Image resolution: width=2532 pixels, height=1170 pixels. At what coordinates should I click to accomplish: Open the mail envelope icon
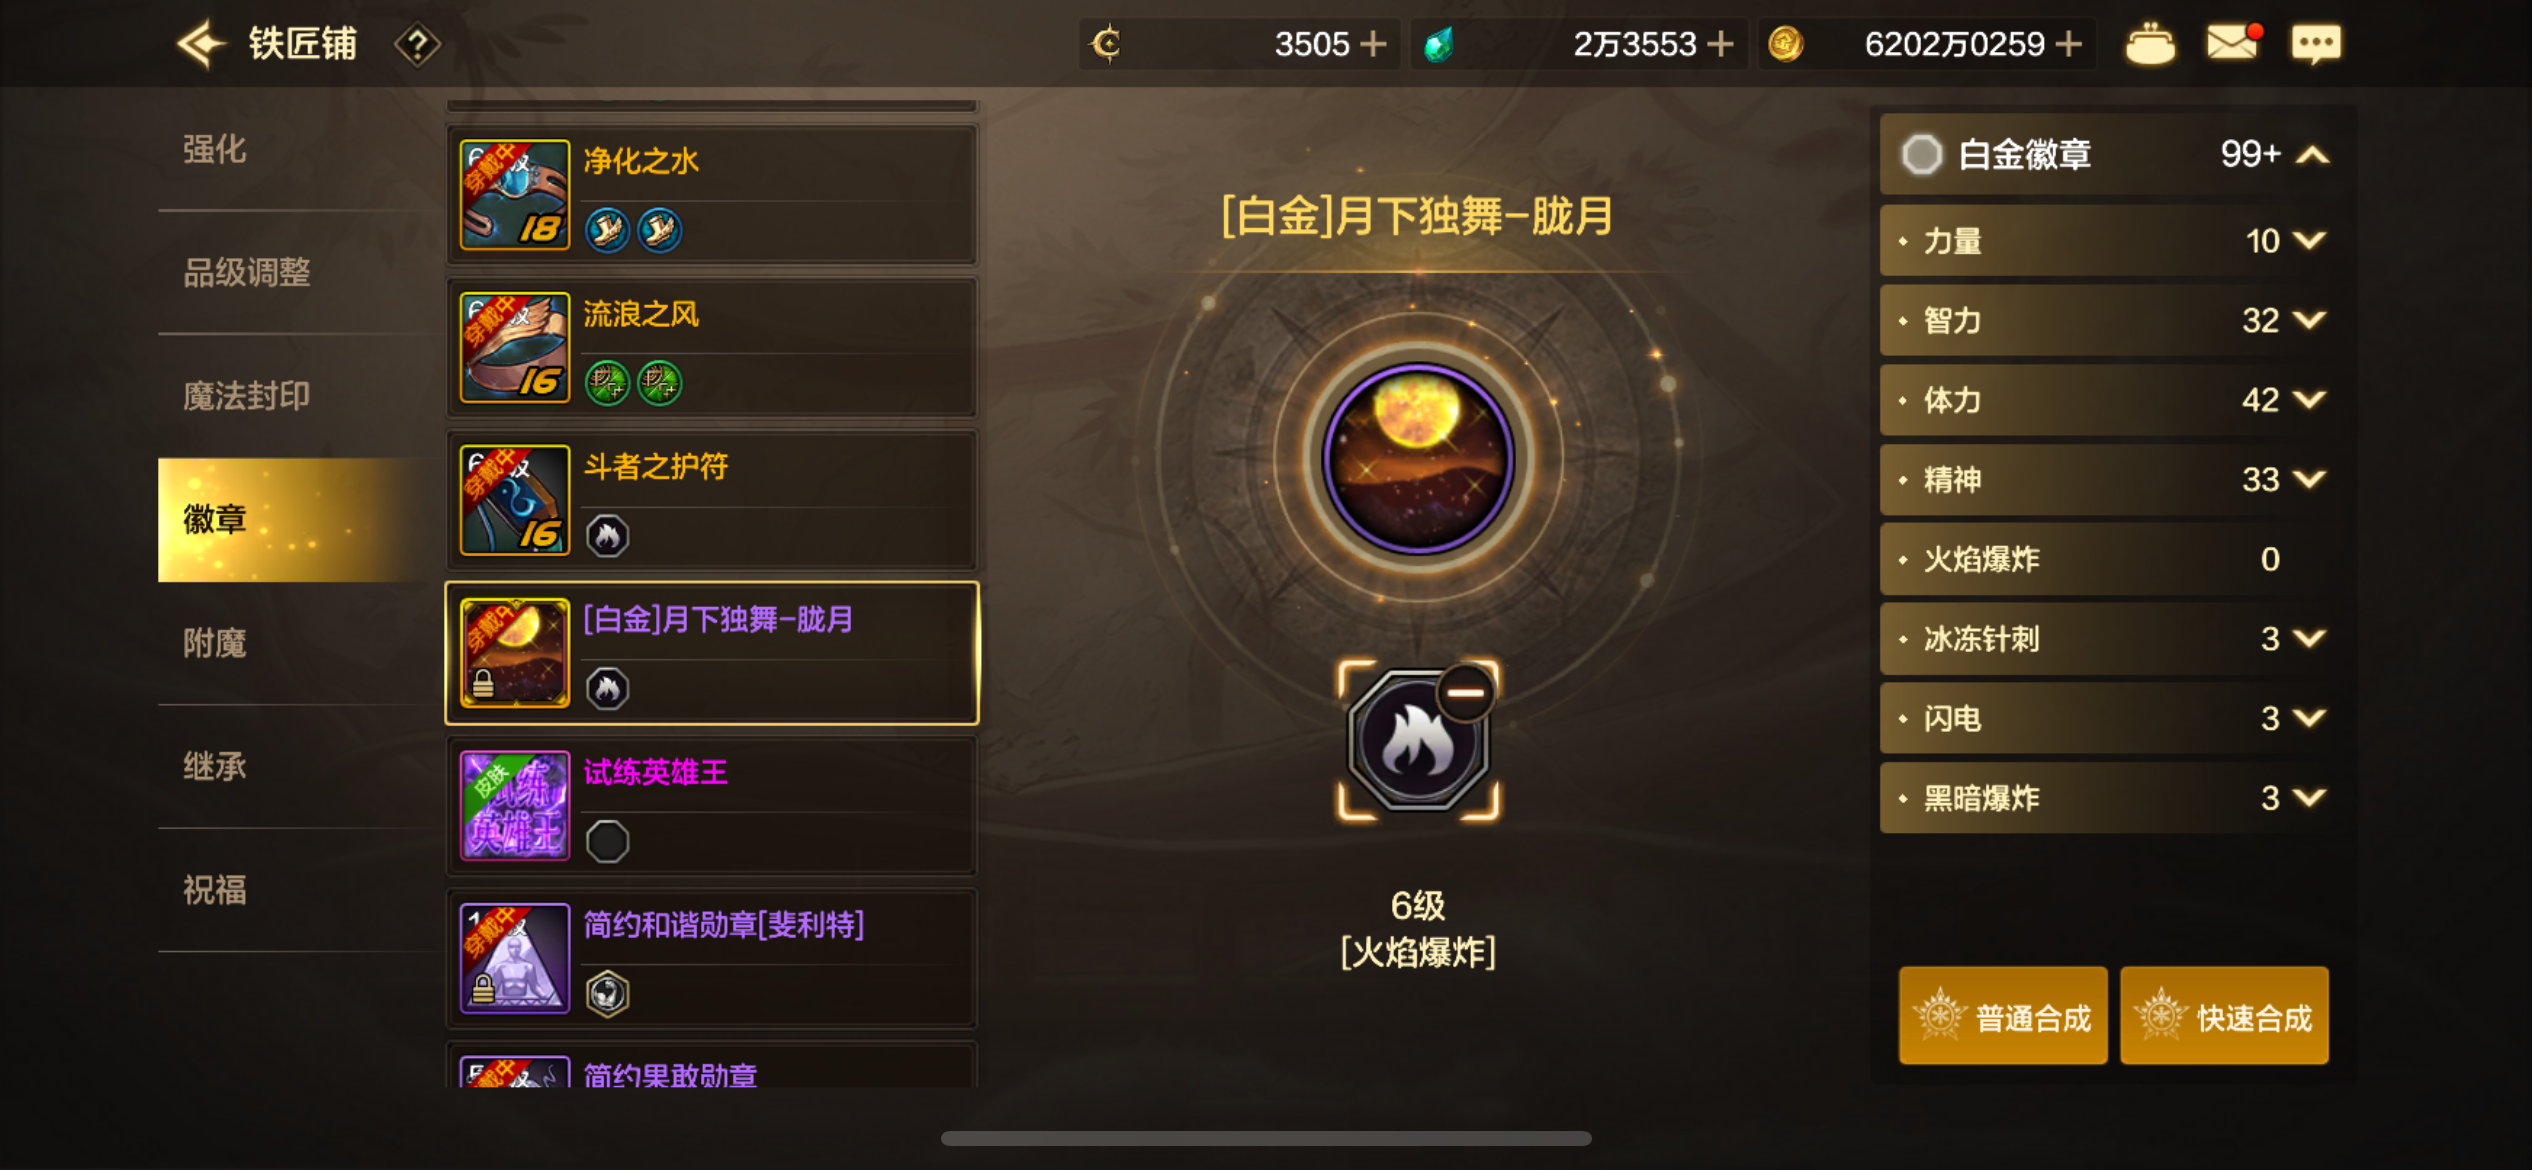pos(2233,43)
